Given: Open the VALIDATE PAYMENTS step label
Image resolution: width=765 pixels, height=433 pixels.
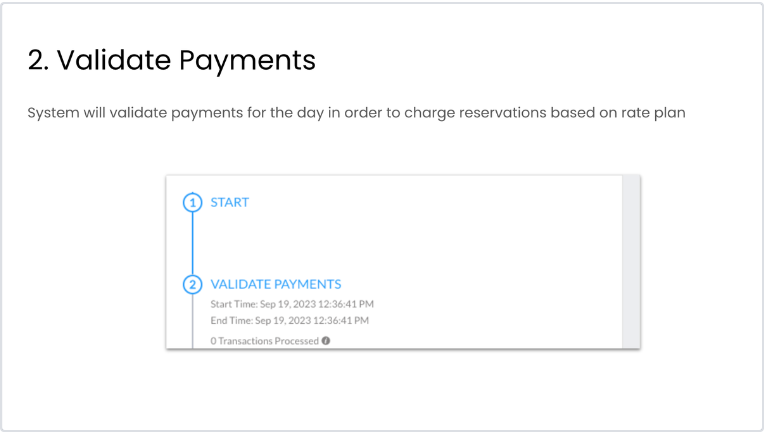Looking at the screenshot, I should click(x=276, y=284).
